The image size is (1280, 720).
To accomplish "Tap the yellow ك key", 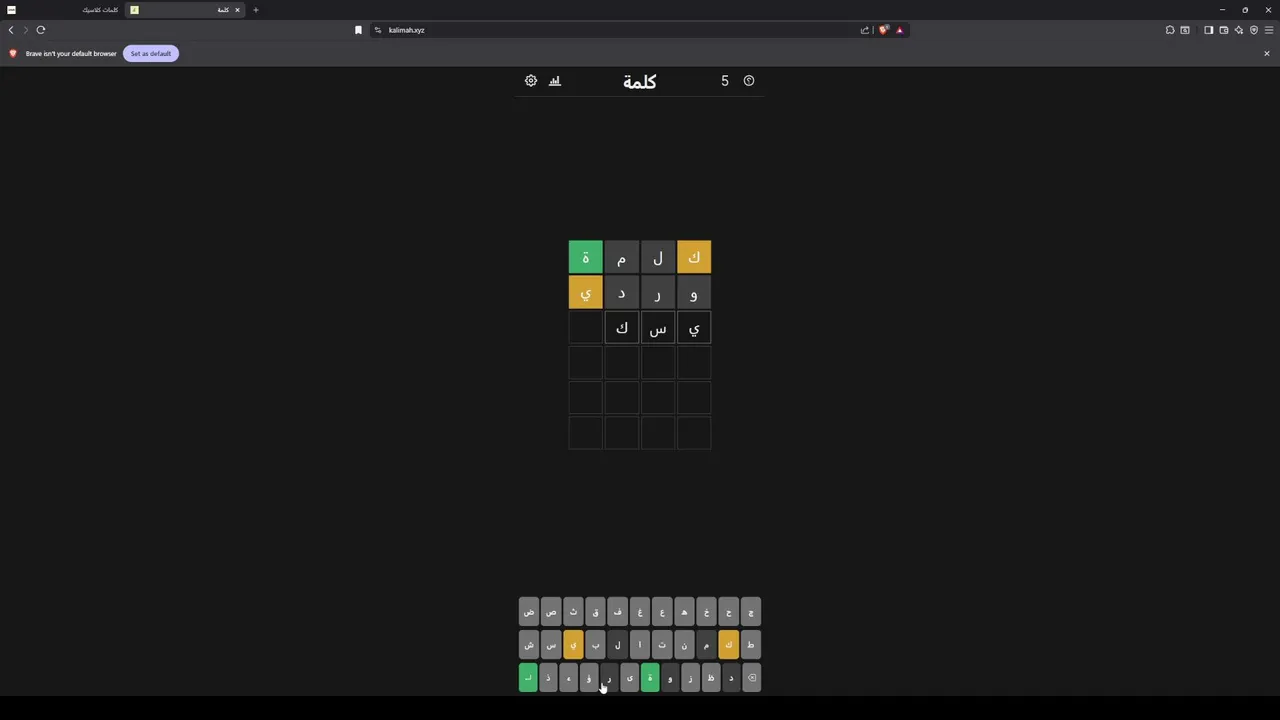I will [x=728, y=645].
